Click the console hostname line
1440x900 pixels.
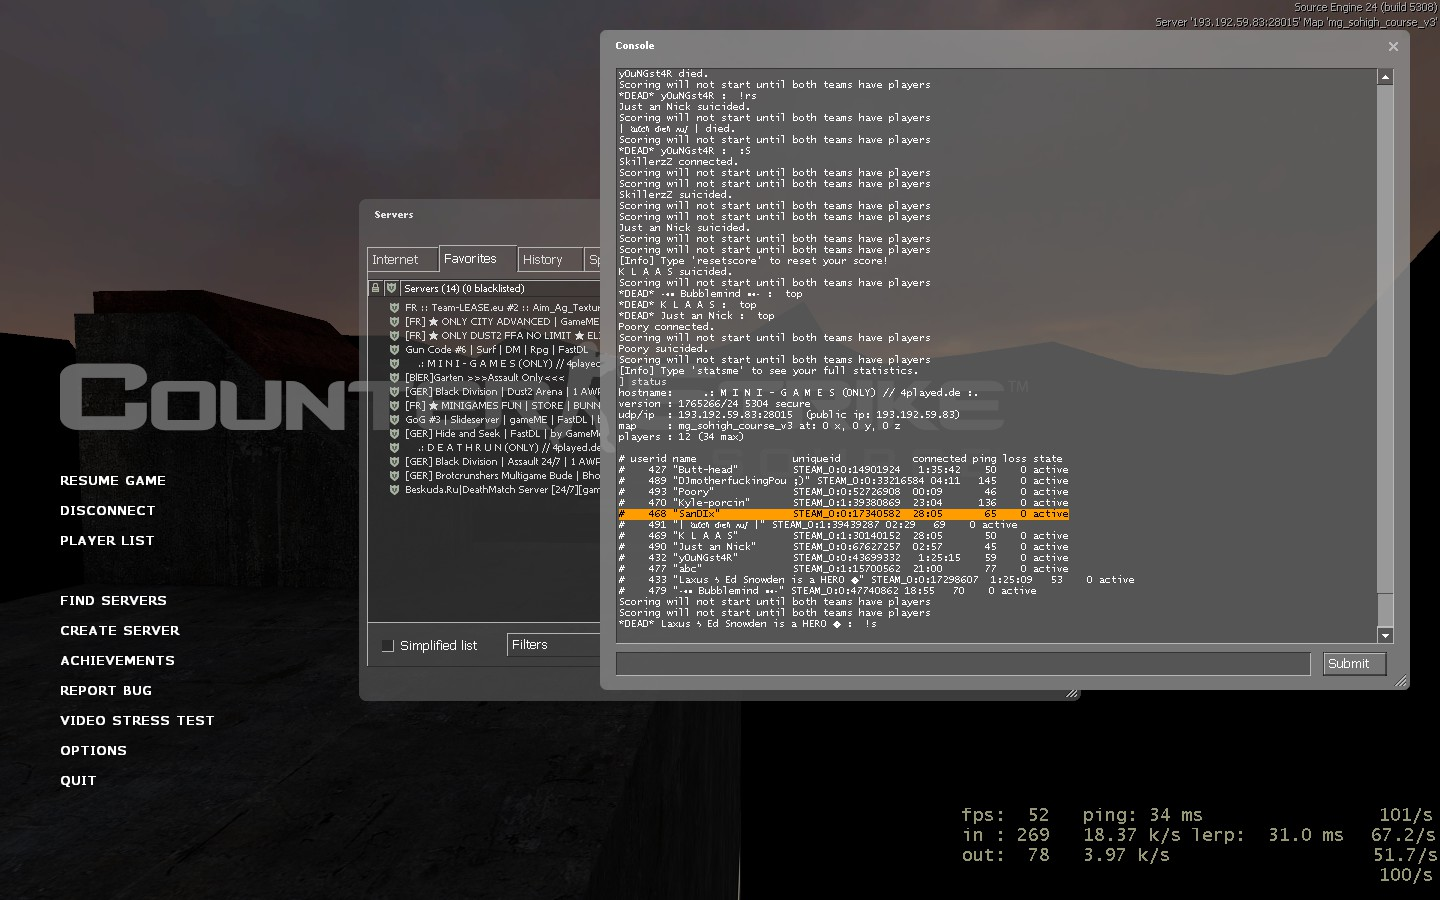tap(798, 393)
